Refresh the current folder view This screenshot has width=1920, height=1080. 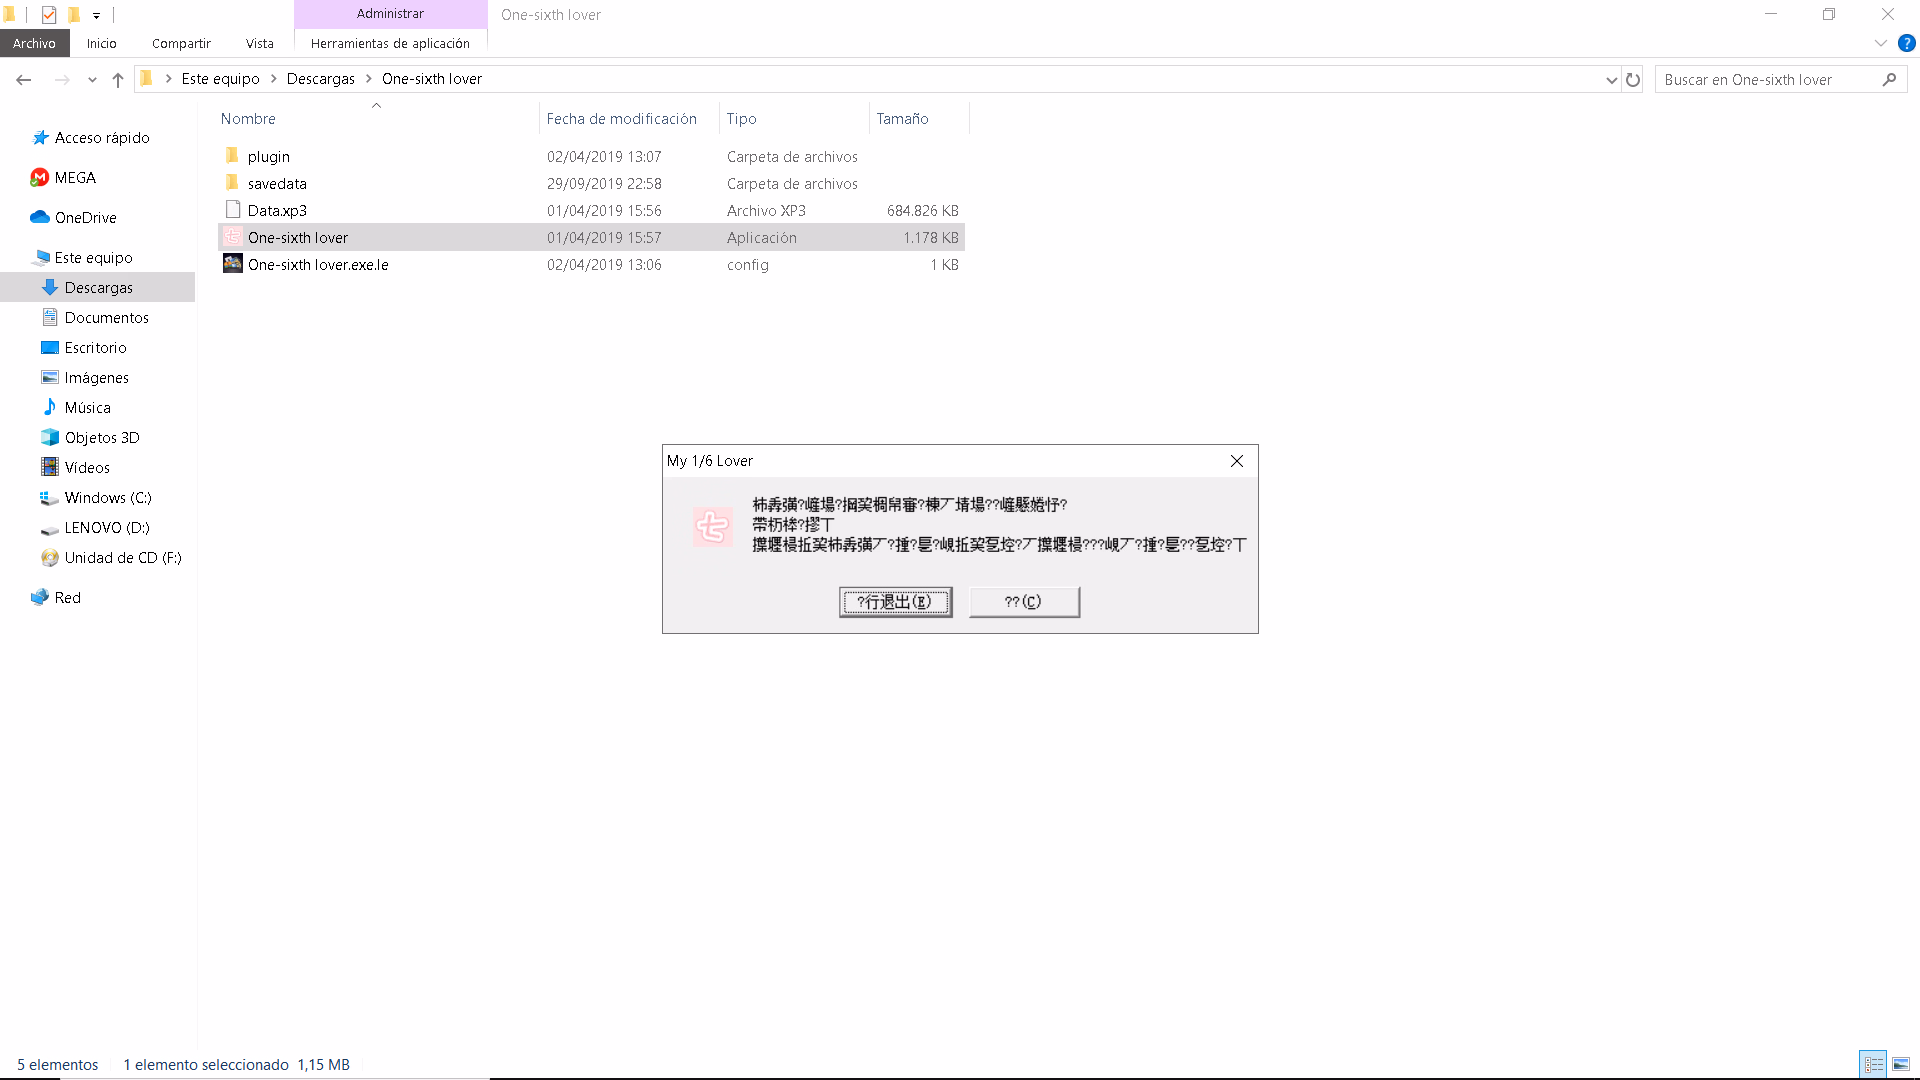click(1633, 80)
